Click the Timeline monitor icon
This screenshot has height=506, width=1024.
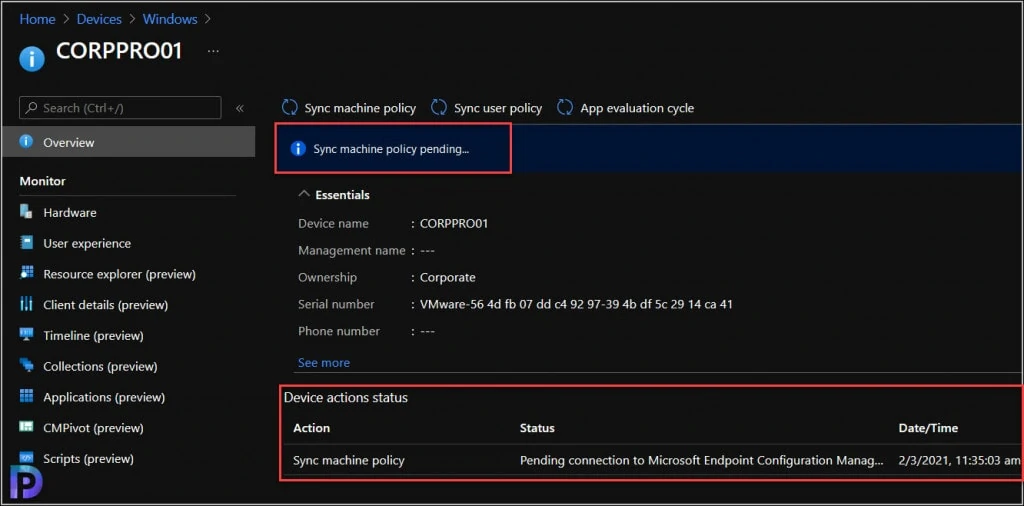pyautogui.click(x=26, y=335)
